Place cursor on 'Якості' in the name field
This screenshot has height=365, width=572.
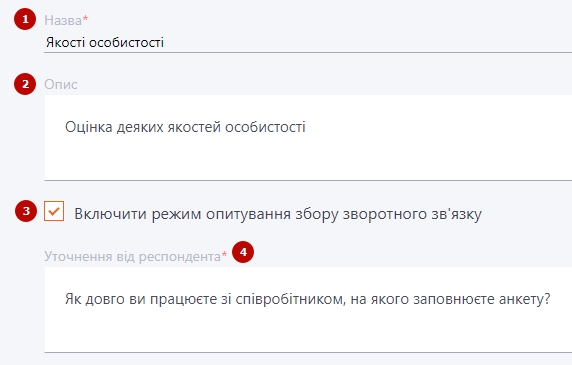tap(65, 43)
